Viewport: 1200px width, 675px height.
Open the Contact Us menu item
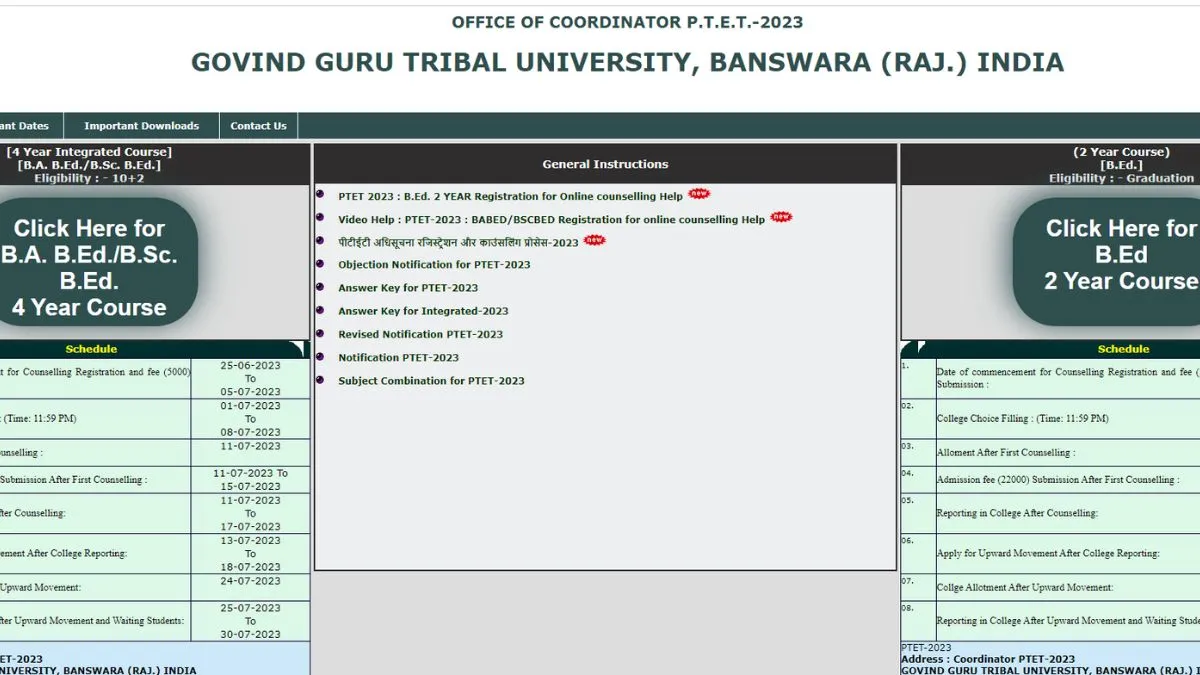pos(258,126)
